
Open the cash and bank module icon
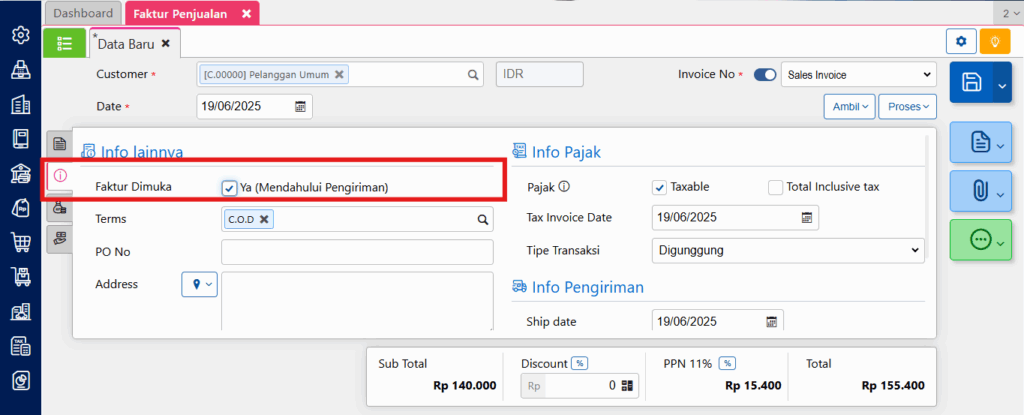tap(21, 173)
